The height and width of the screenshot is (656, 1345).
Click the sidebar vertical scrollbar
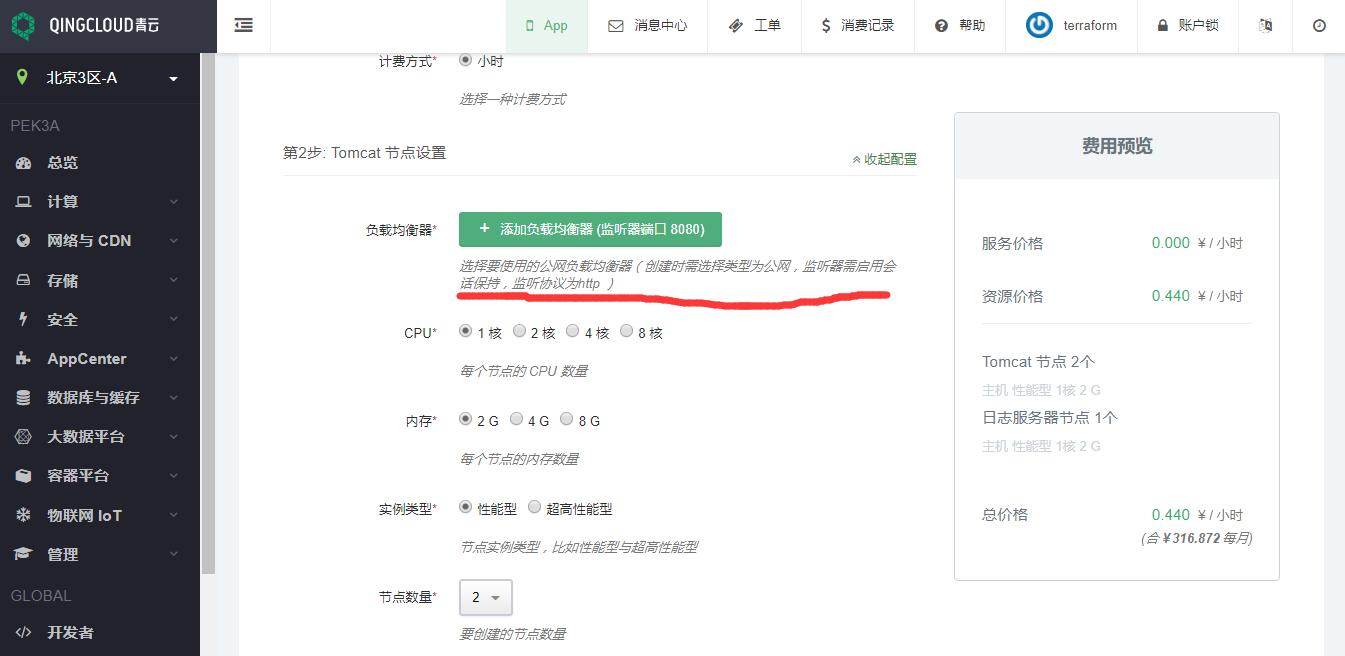point(209,300)
